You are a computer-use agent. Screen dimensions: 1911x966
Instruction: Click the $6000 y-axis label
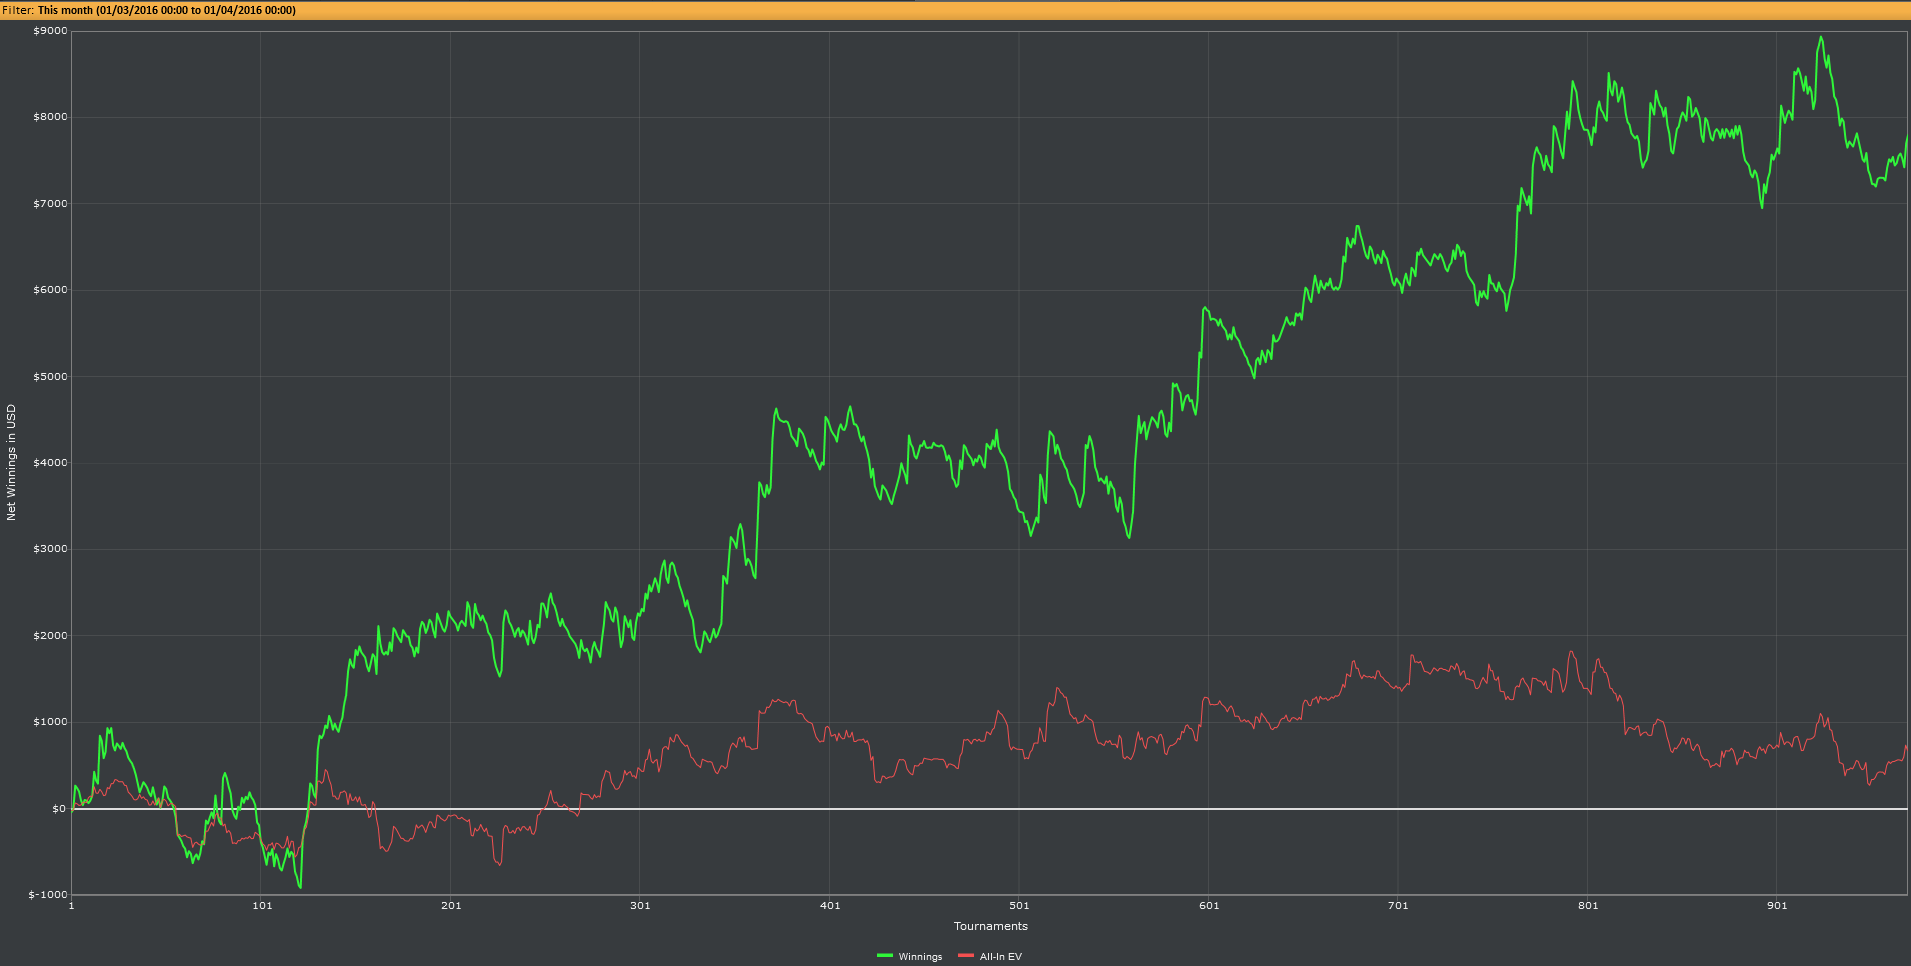coord(50,290)
